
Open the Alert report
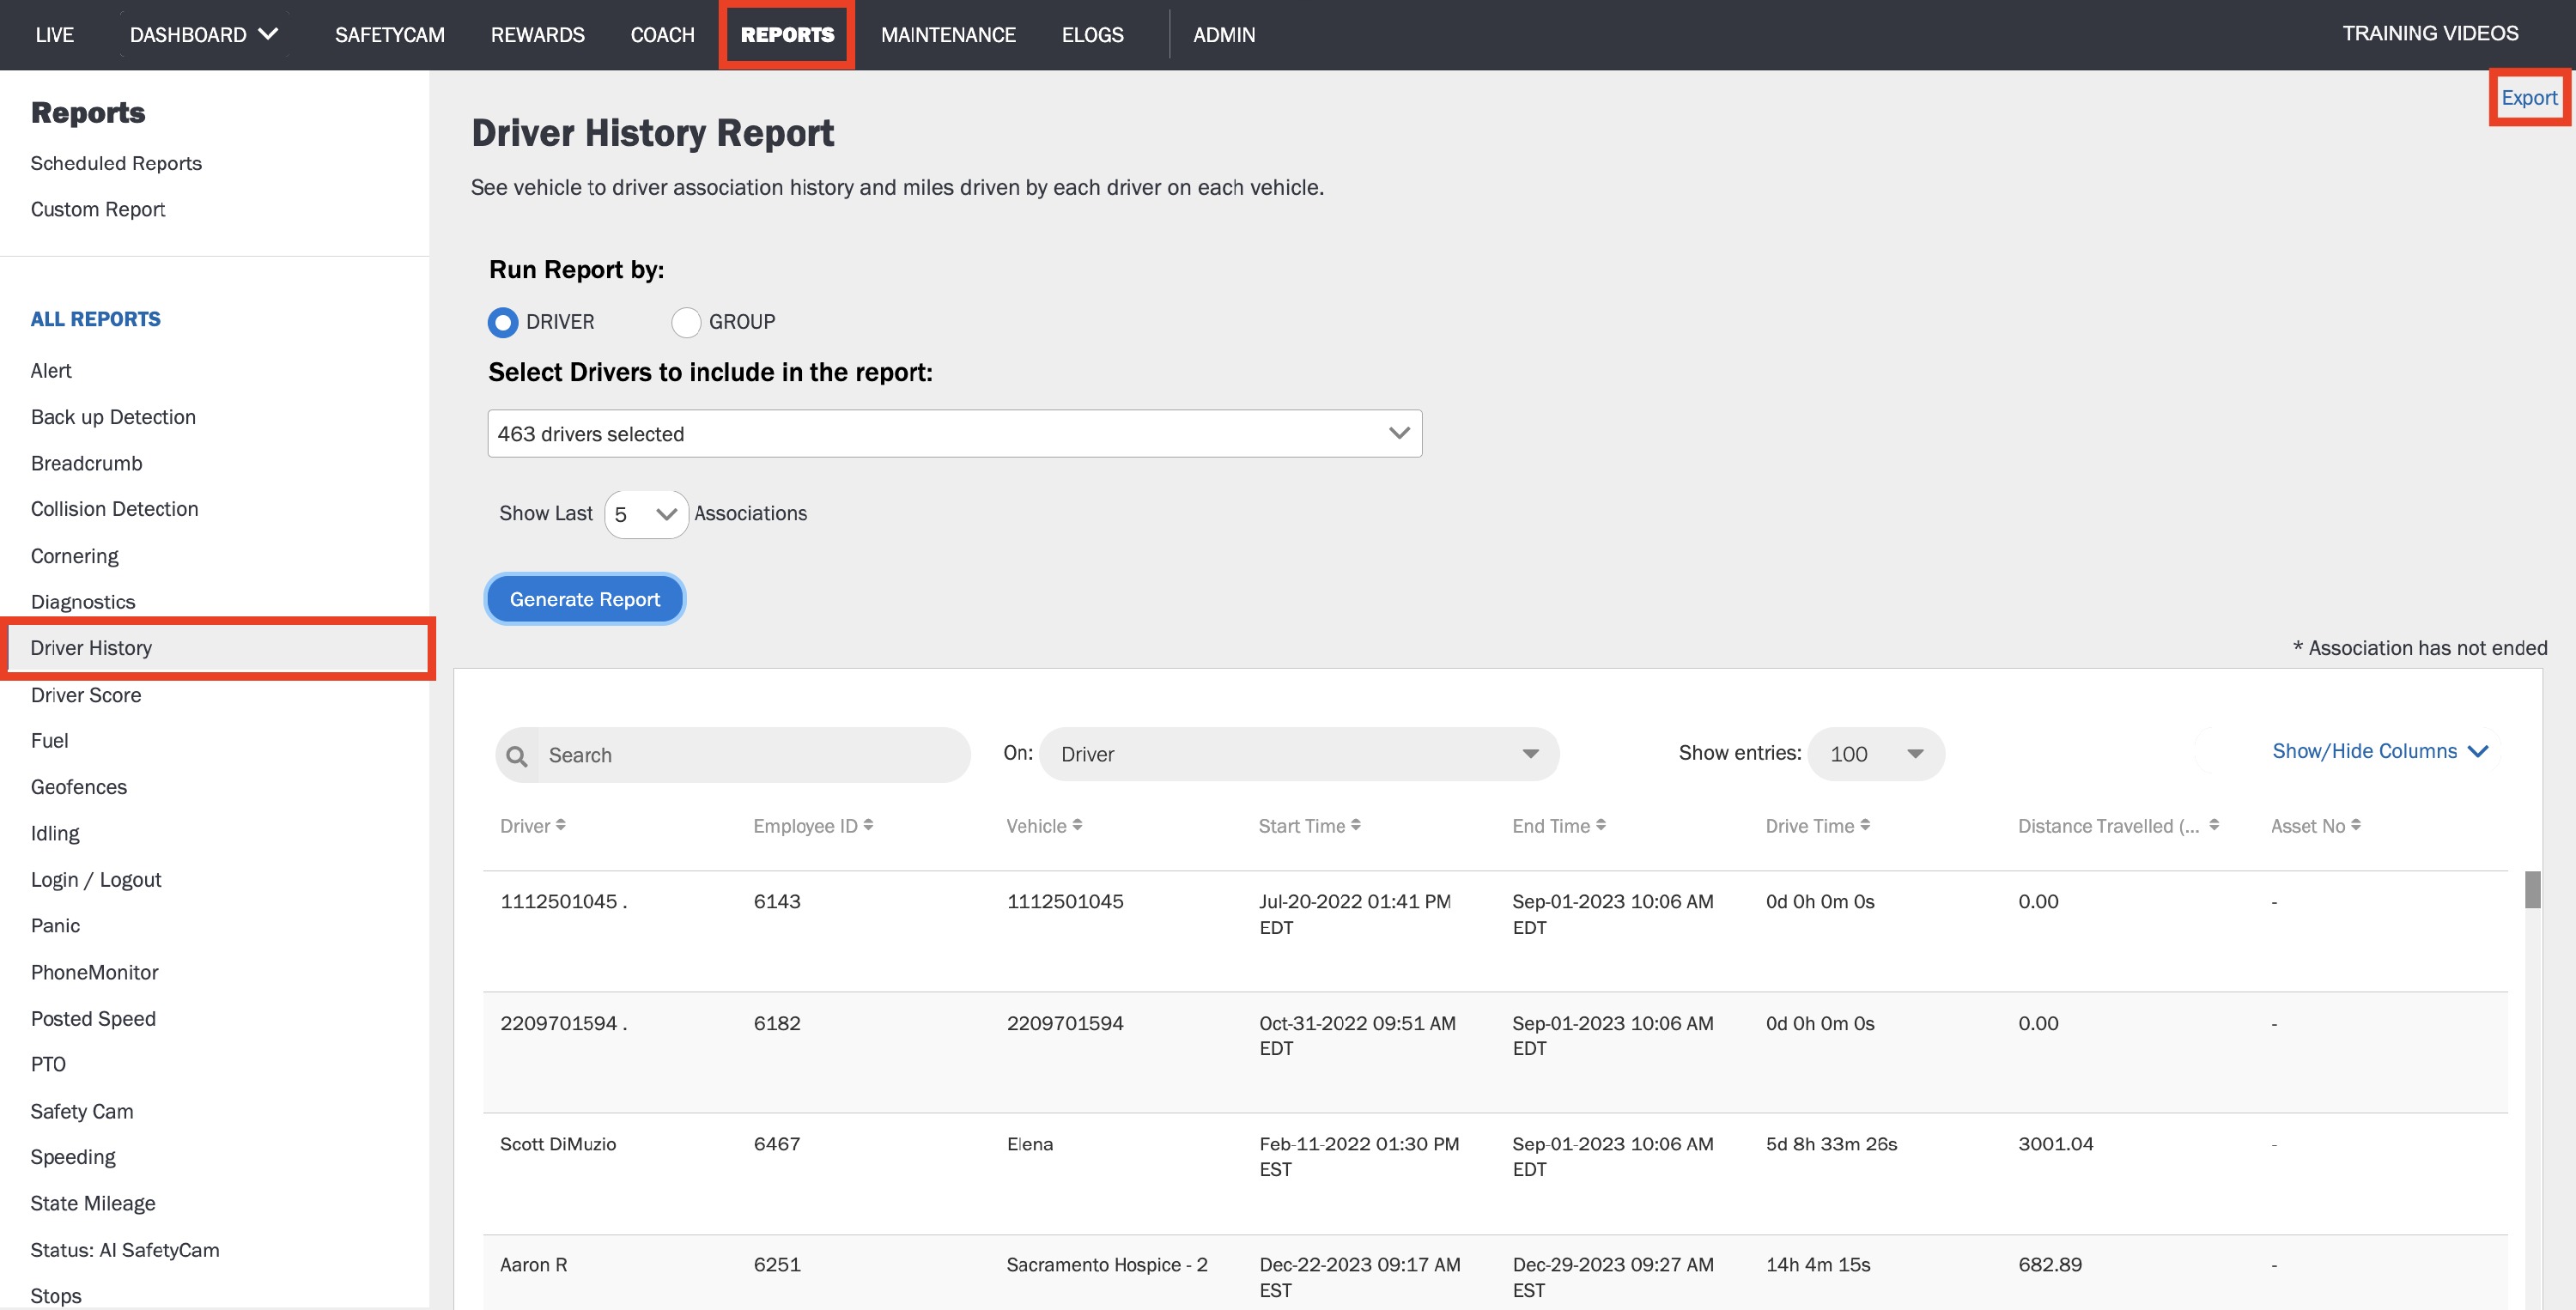[51, 371]
